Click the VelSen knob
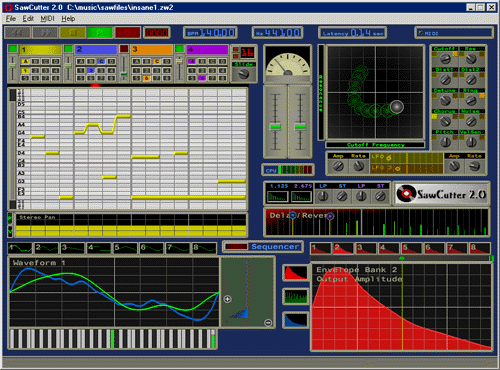Image resolution: width=500 pixels, height=370 pixels. 471,142
